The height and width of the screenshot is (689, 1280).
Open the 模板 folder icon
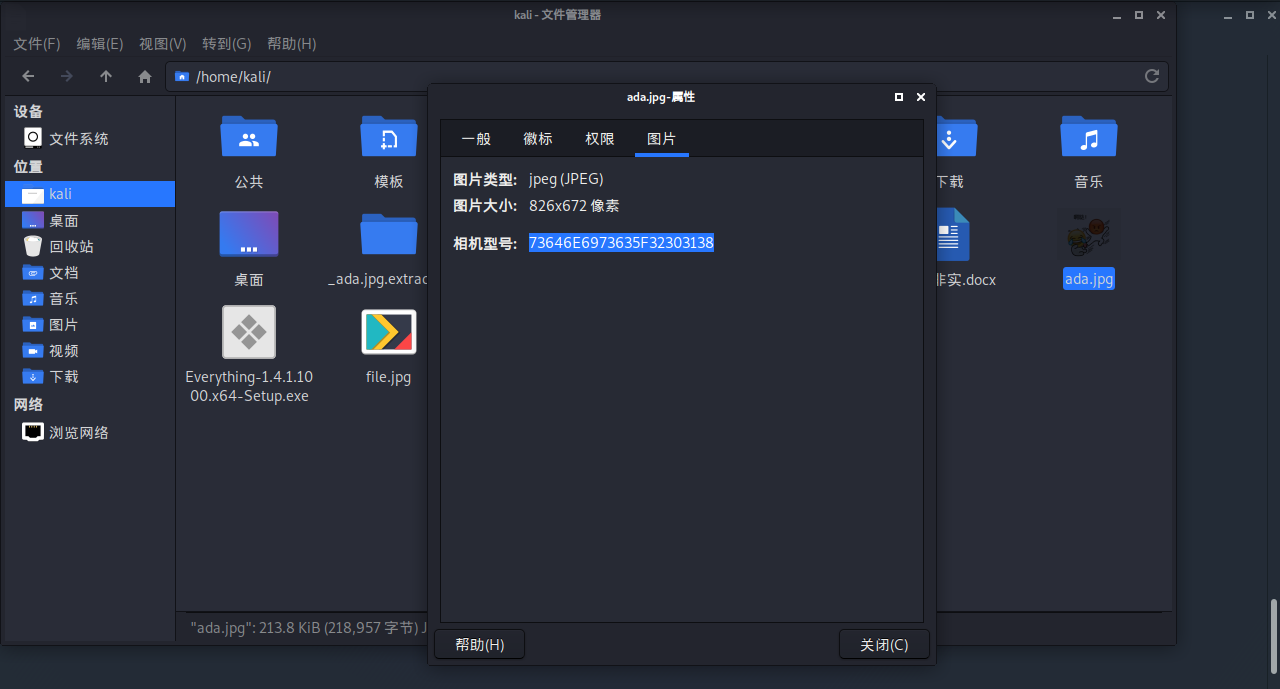(389, 138)
